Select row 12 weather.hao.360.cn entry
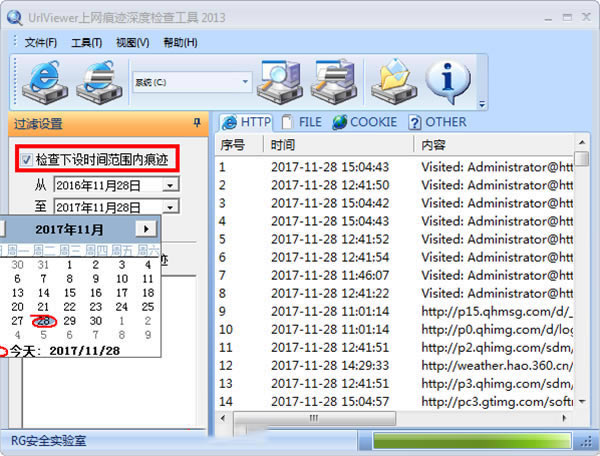 pos(395,365)
